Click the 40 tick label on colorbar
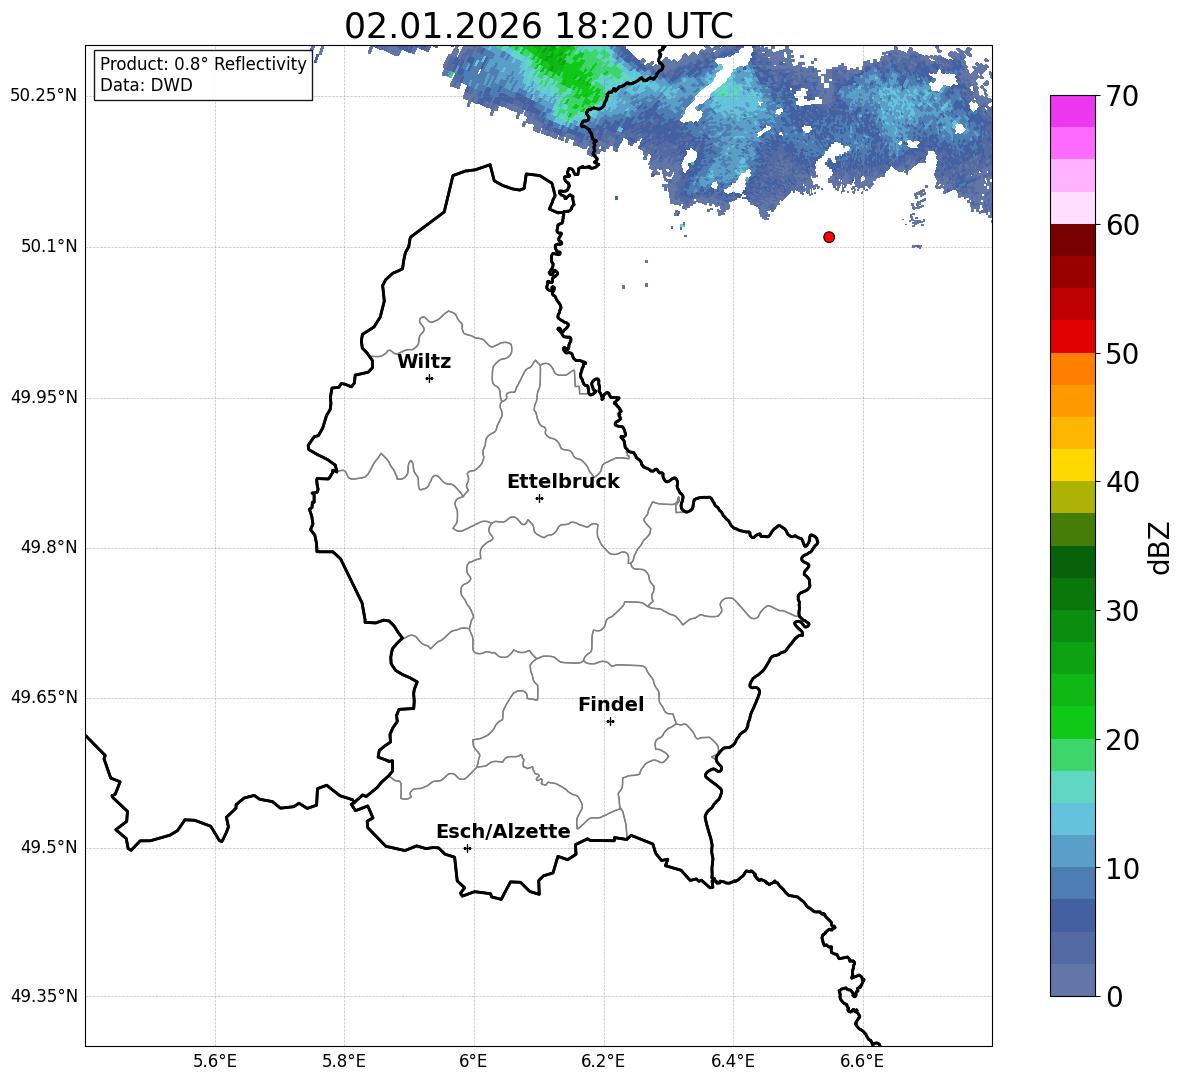The height and width of the screenshot is (1081, 1184). coord(1122,482)
